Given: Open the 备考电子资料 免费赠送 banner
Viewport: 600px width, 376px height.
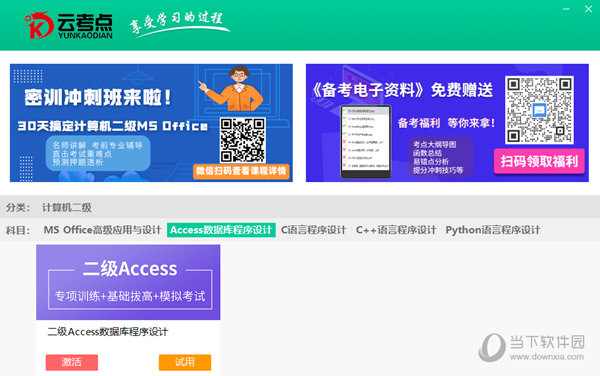Looking at the screenshot, I should (447, 123).
